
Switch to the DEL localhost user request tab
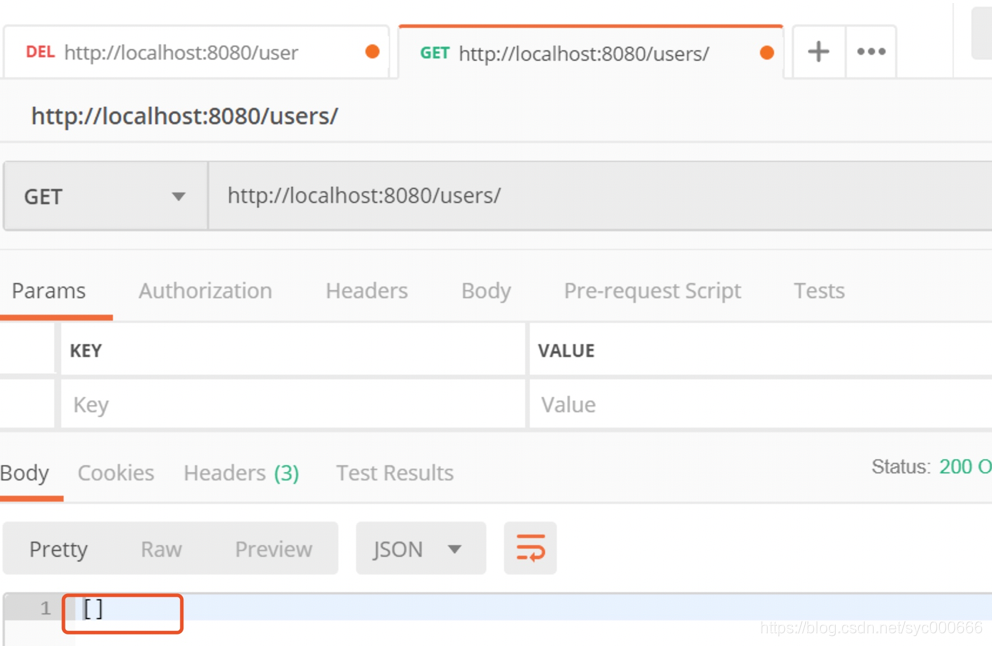(180, 51)
